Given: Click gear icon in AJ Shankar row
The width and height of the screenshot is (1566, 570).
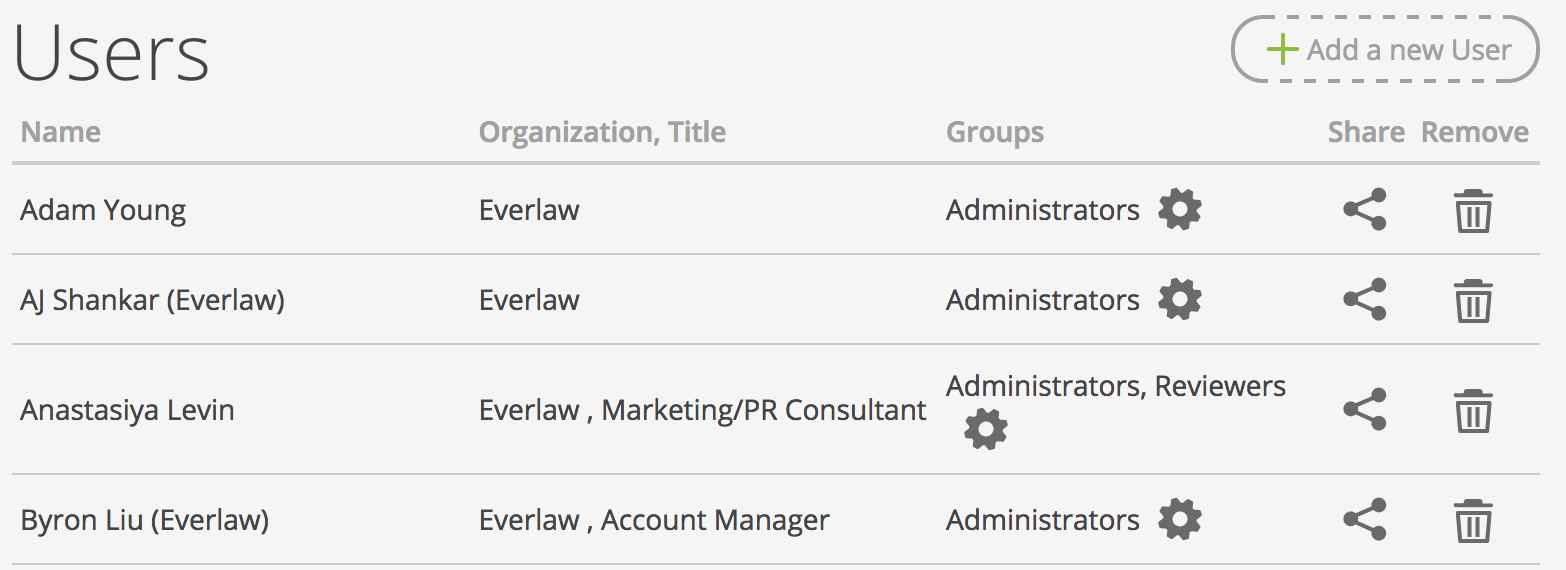Looking at the screenshot, I should (x=1180, y=300).
